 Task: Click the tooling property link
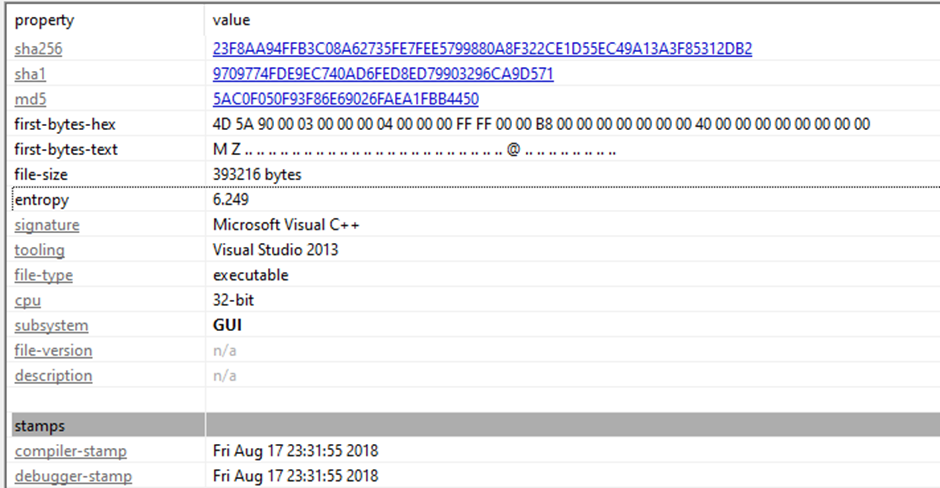[x=39, y=250]
